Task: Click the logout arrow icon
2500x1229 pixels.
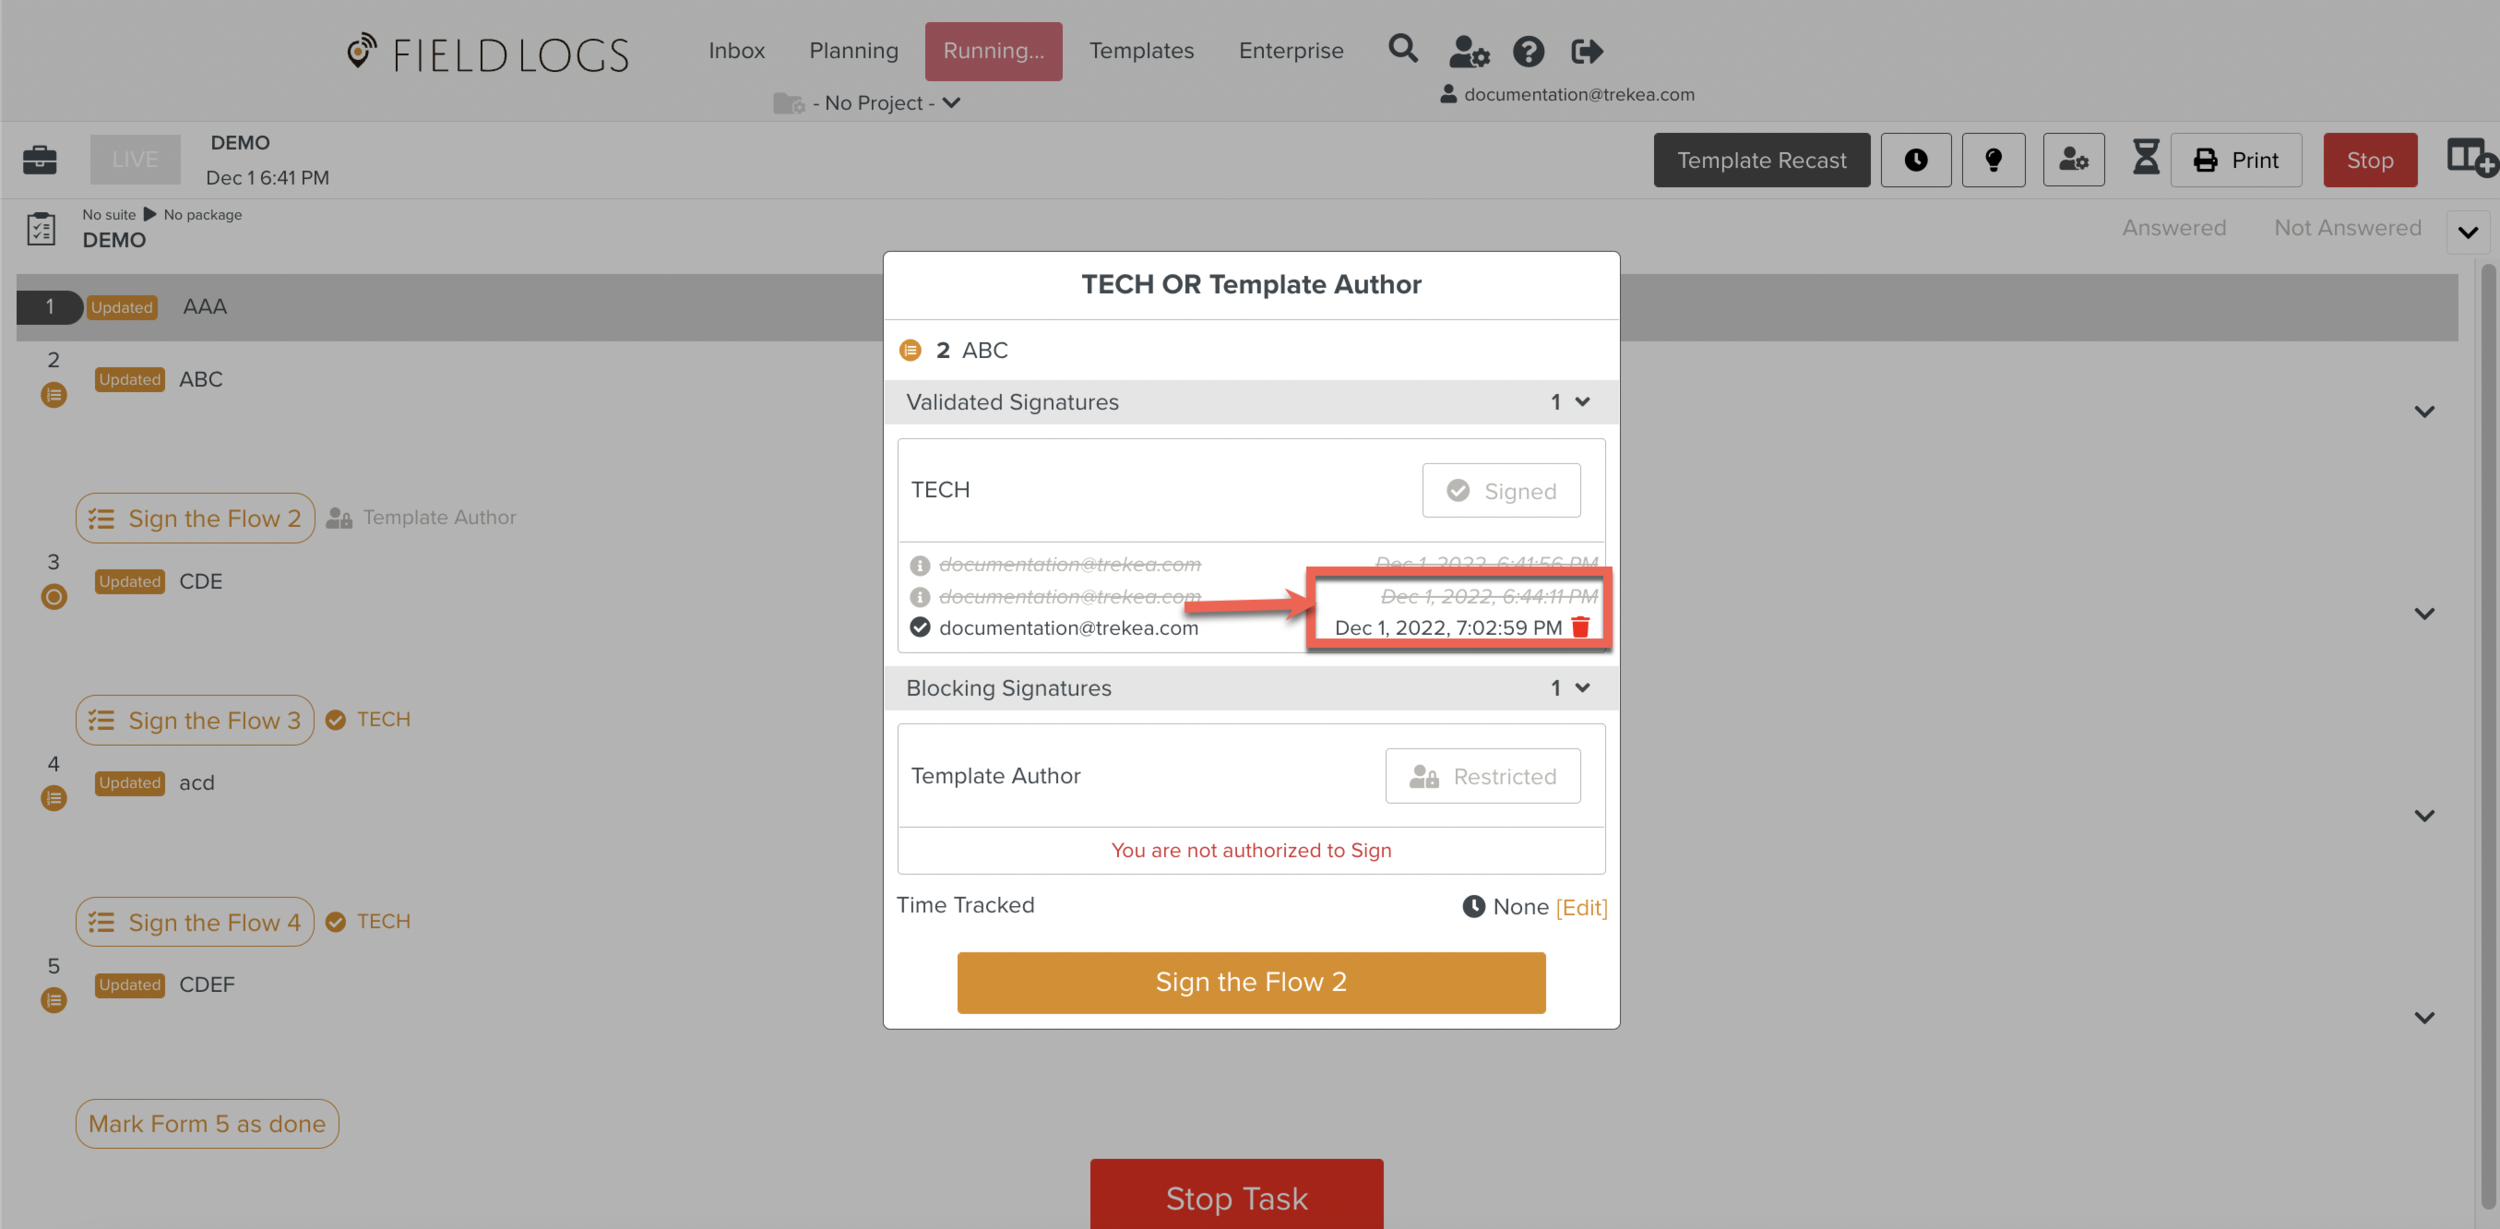Action: coord(1586,51)
